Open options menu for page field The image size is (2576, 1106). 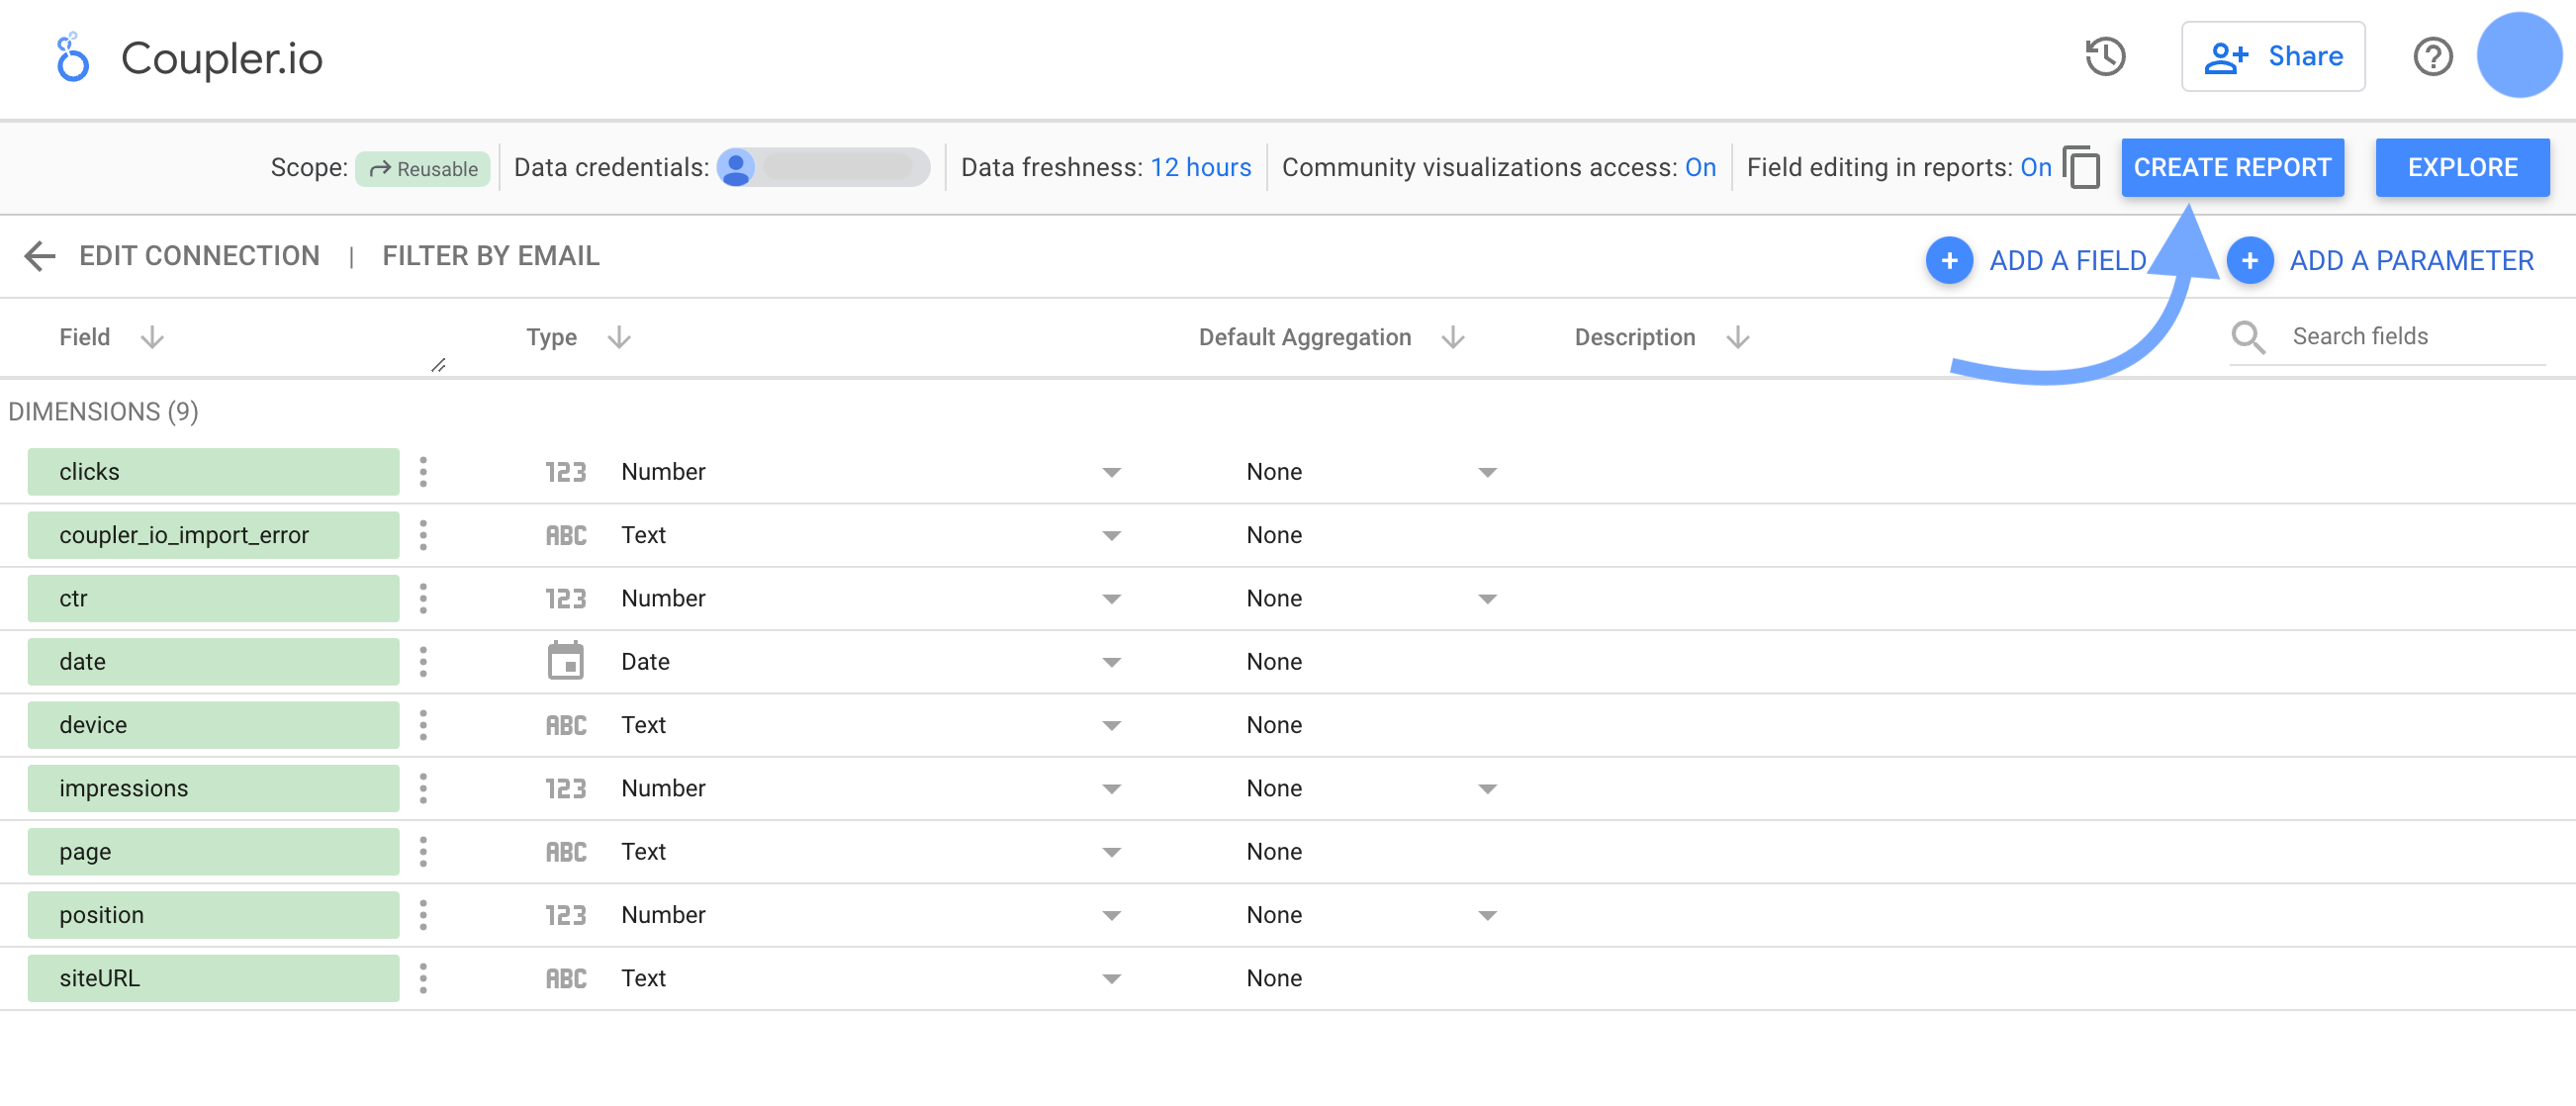tap(423, 852)
